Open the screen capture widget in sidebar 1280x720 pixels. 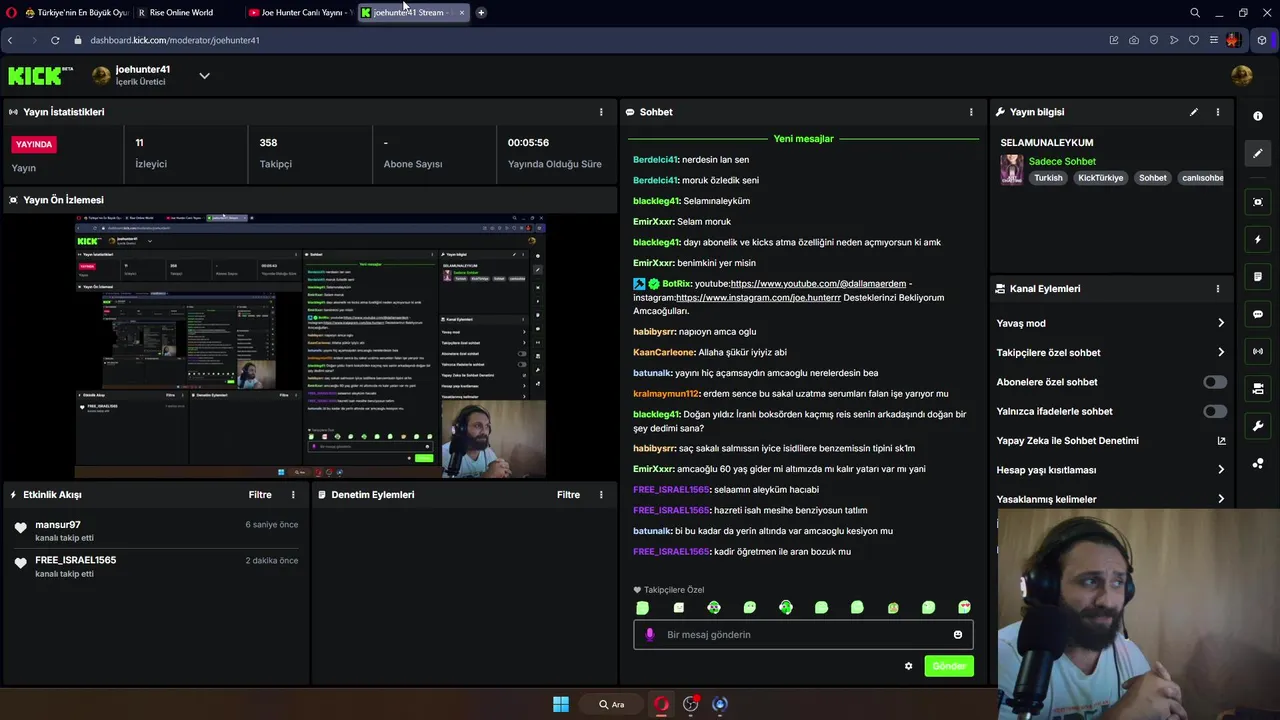[1258, 202]
